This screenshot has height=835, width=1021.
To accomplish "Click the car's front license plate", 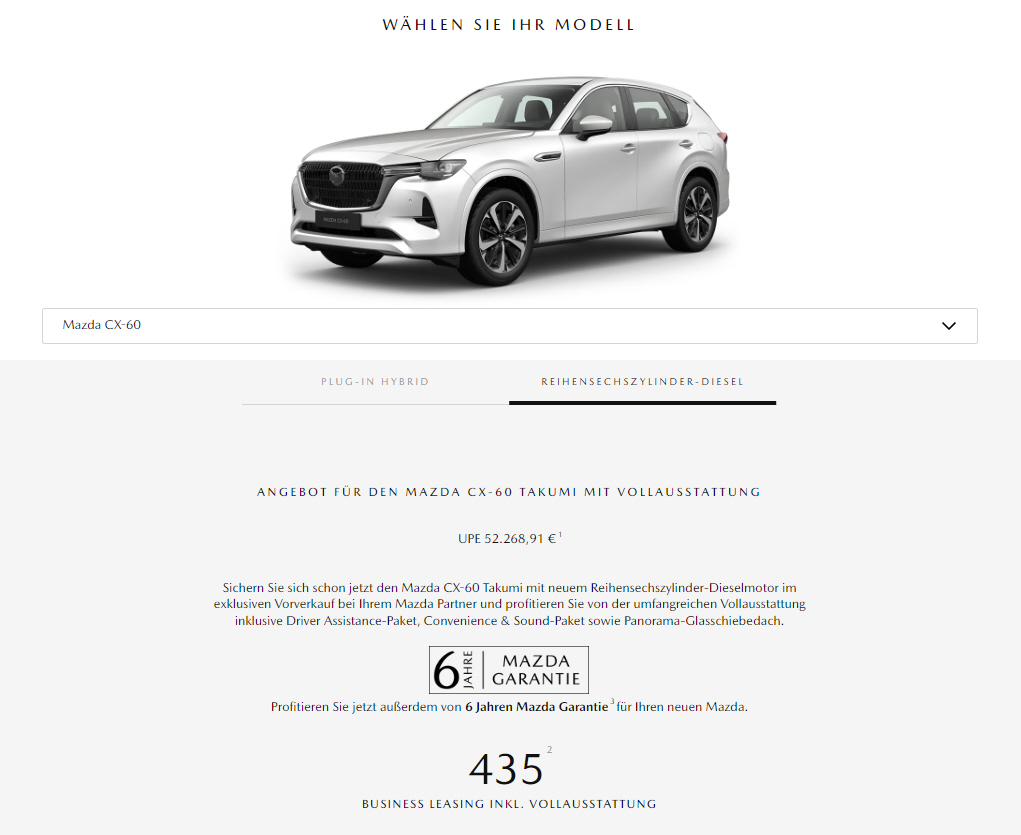I will point(338,220).
